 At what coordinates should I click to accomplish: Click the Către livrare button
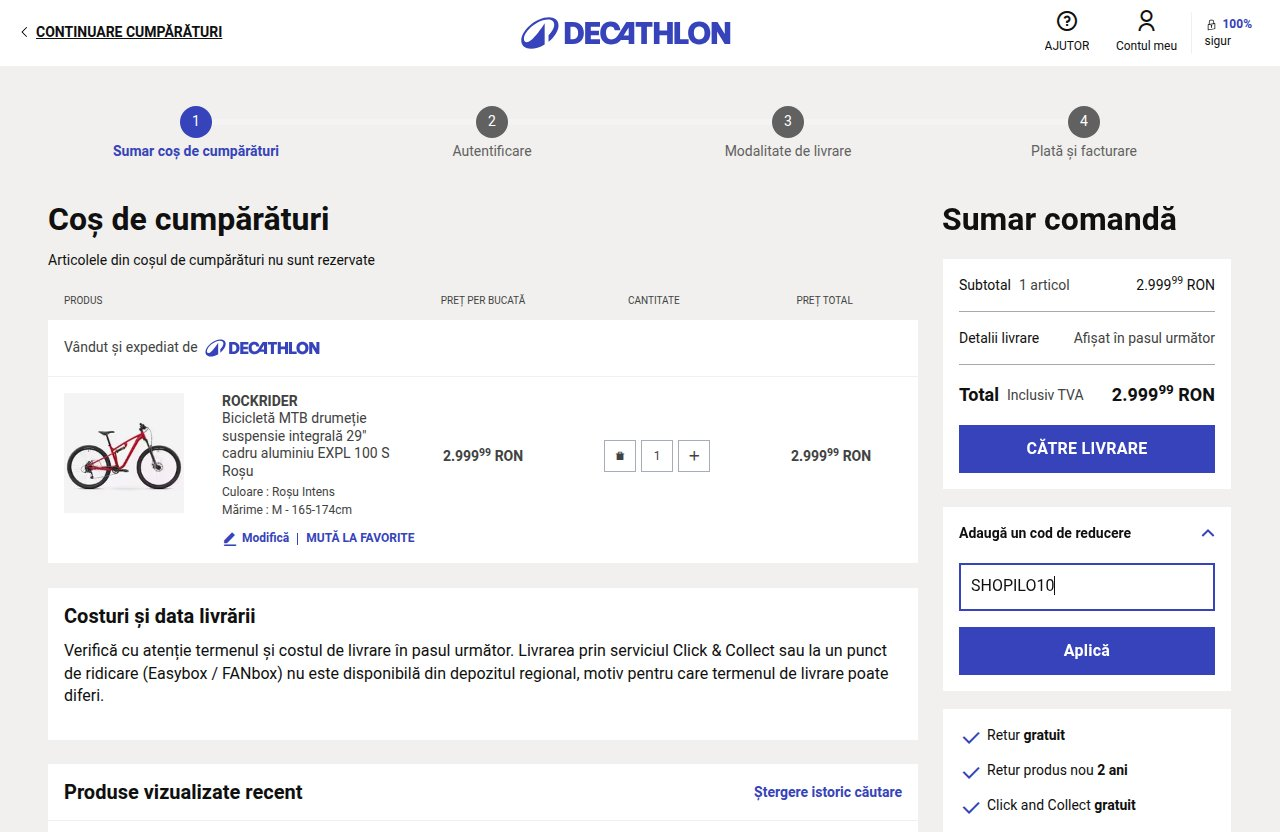click(1087, 449)
